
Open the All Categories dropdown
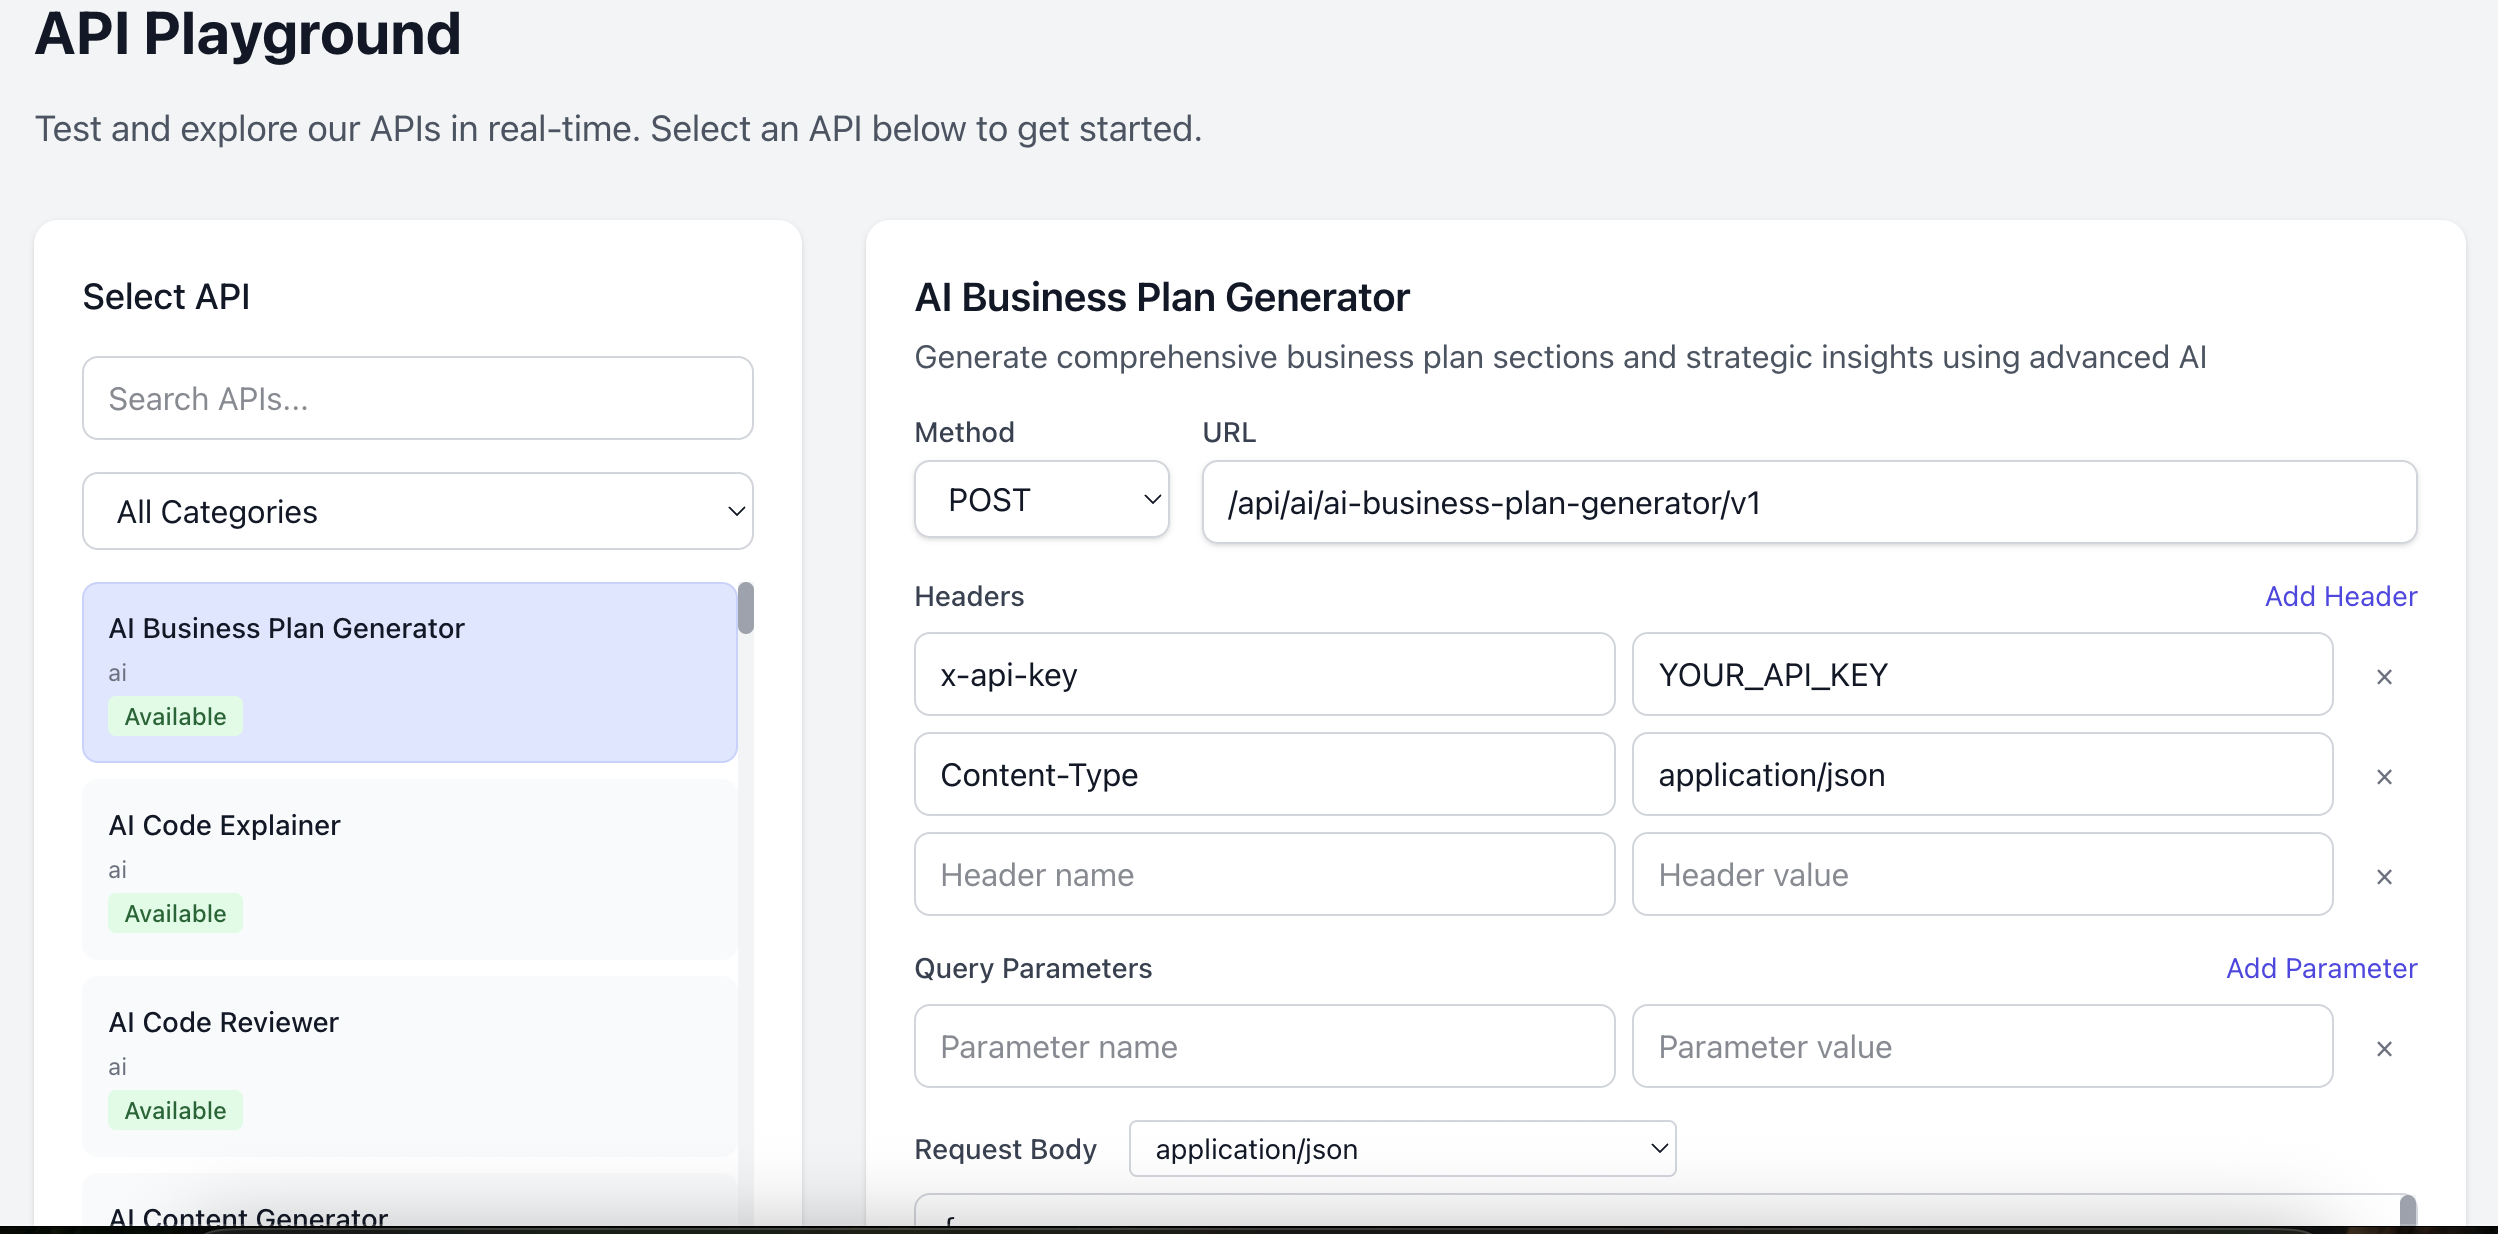pos(417,511)
